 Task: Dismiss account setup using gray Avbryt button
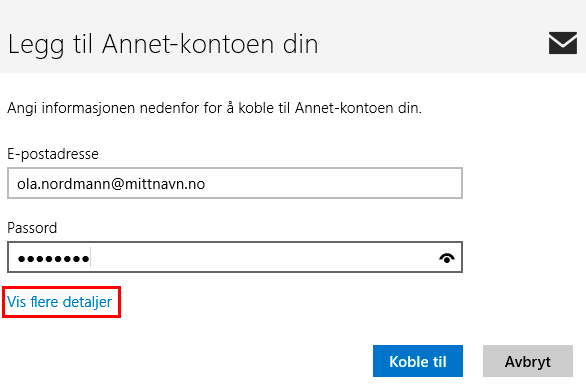[528, 361]
